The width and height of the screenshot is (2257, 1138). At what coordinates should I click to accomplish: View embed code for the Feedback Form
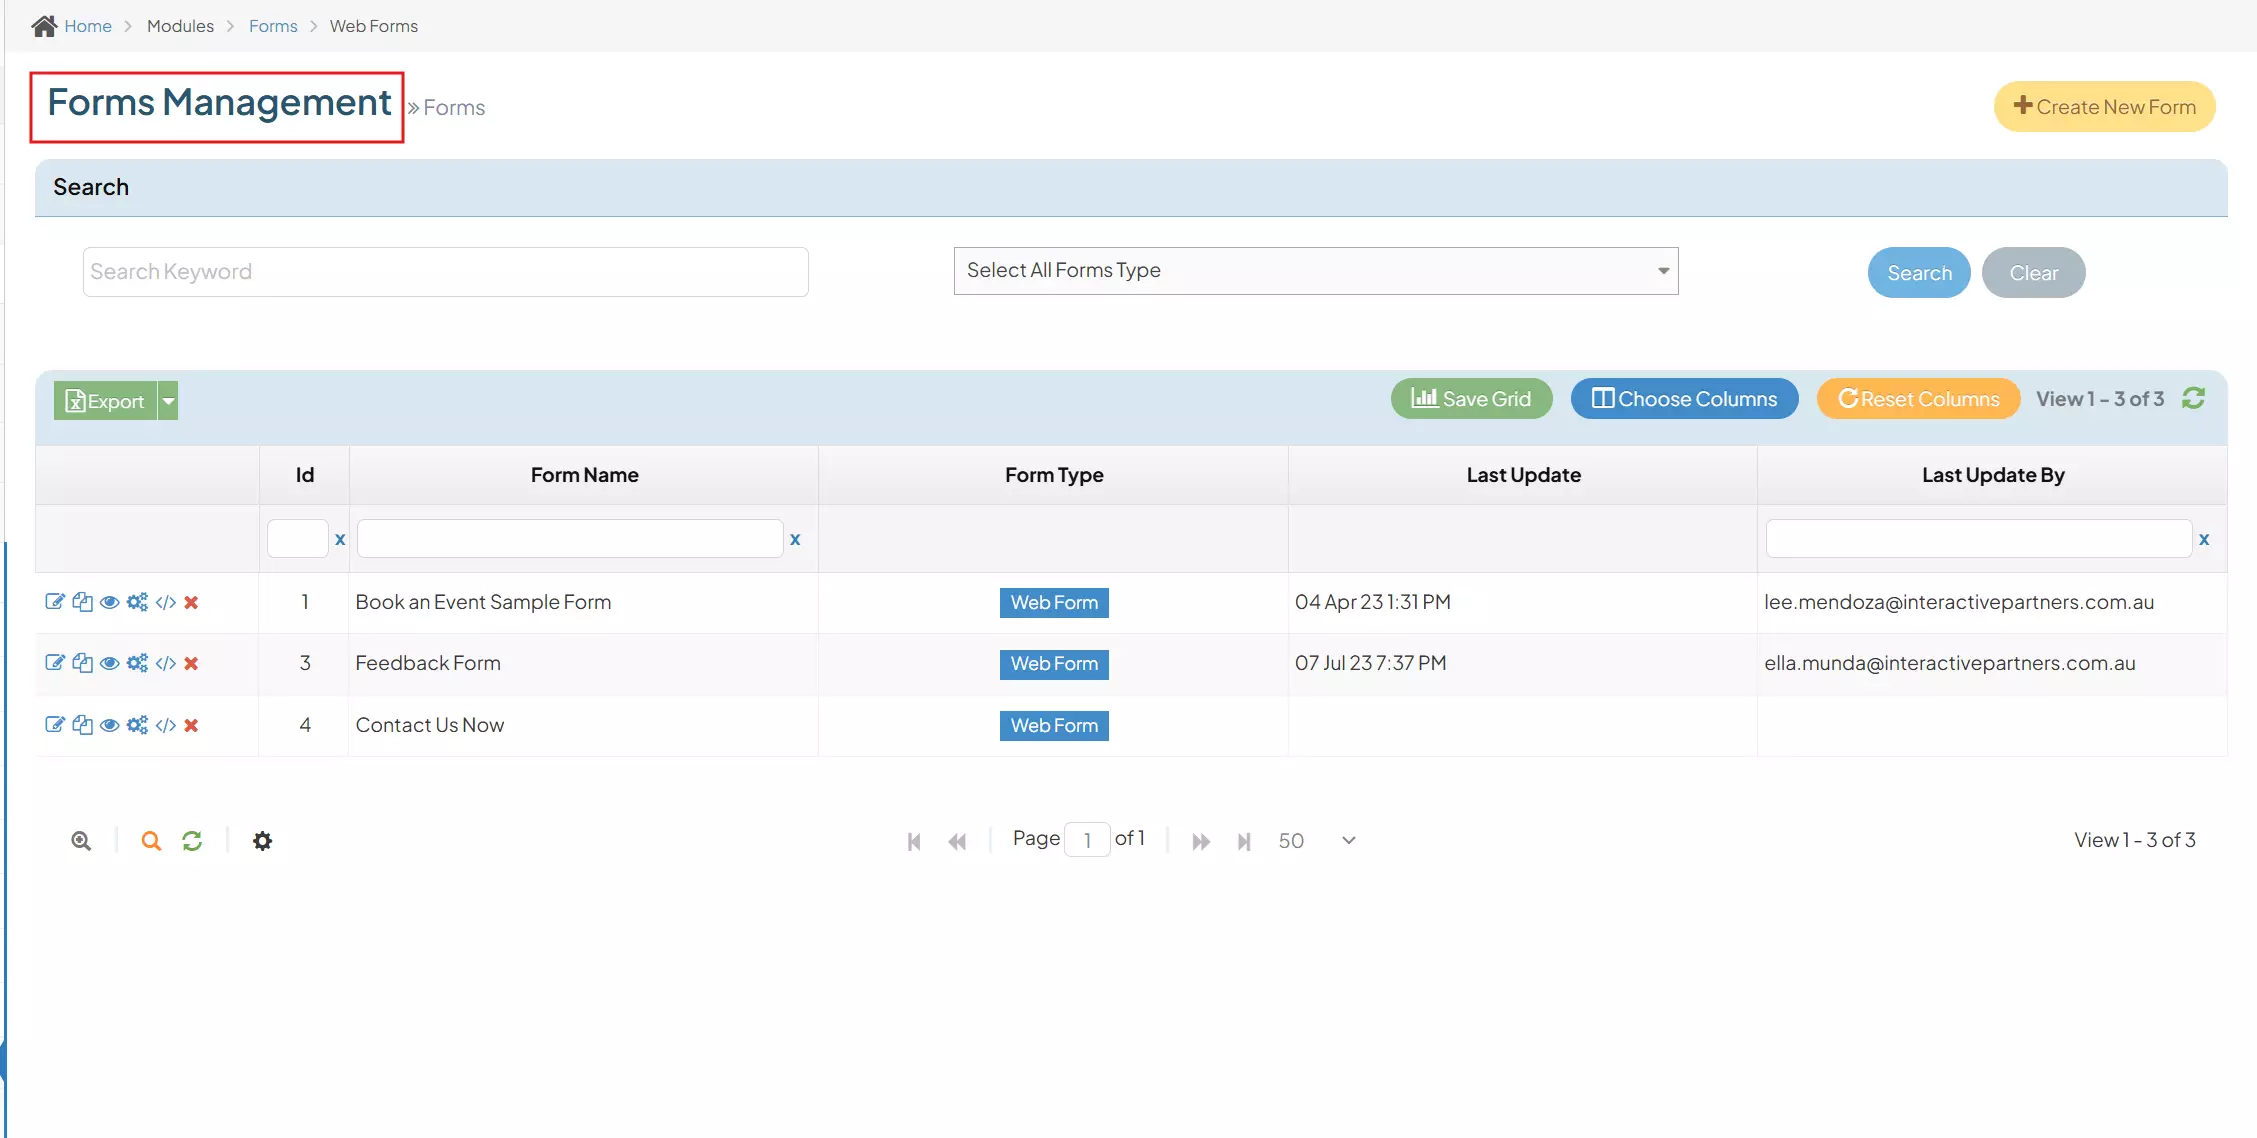(165, 663)
